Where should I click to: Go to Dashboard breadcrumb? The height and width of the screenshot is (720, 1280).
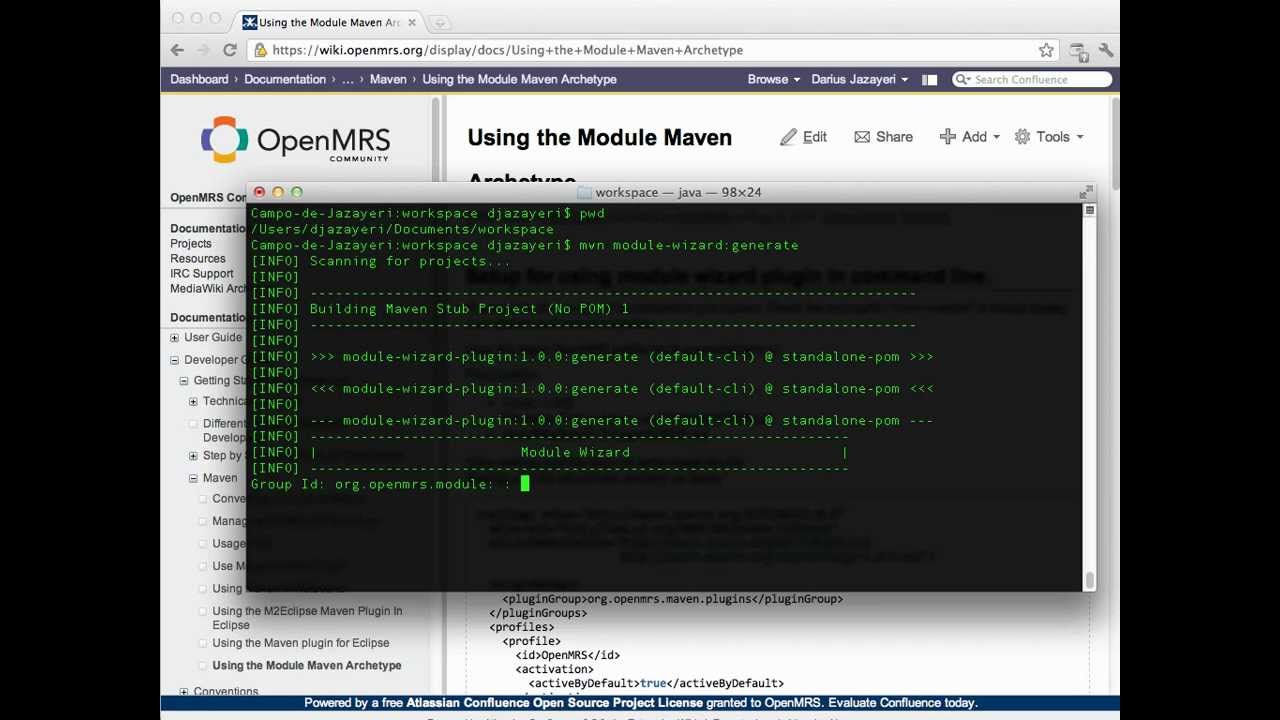[199, 79]
